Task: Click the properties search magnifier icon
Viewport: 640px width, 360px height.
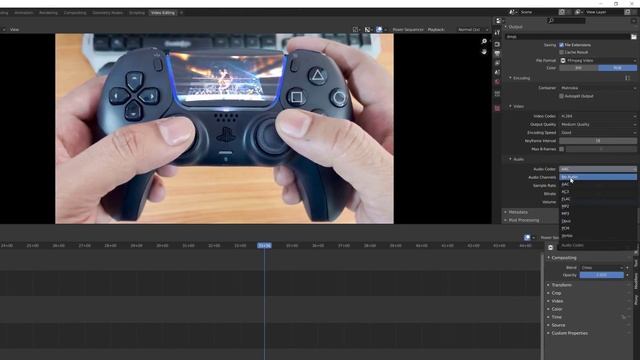Action: [x=551, y=20]
